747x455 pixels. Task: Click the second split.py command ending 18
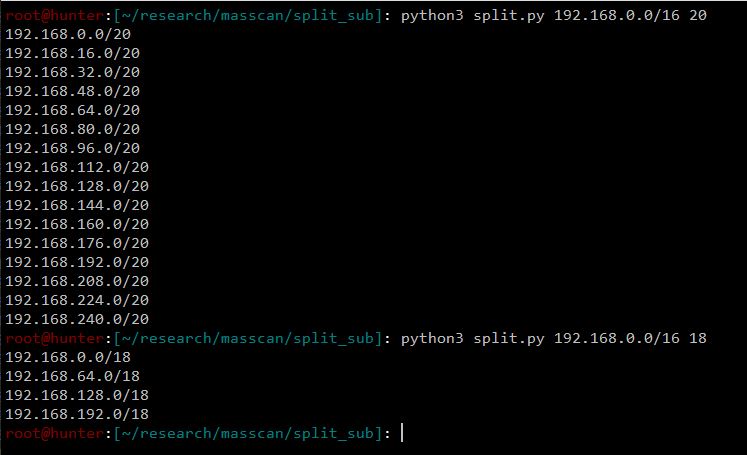554,339
